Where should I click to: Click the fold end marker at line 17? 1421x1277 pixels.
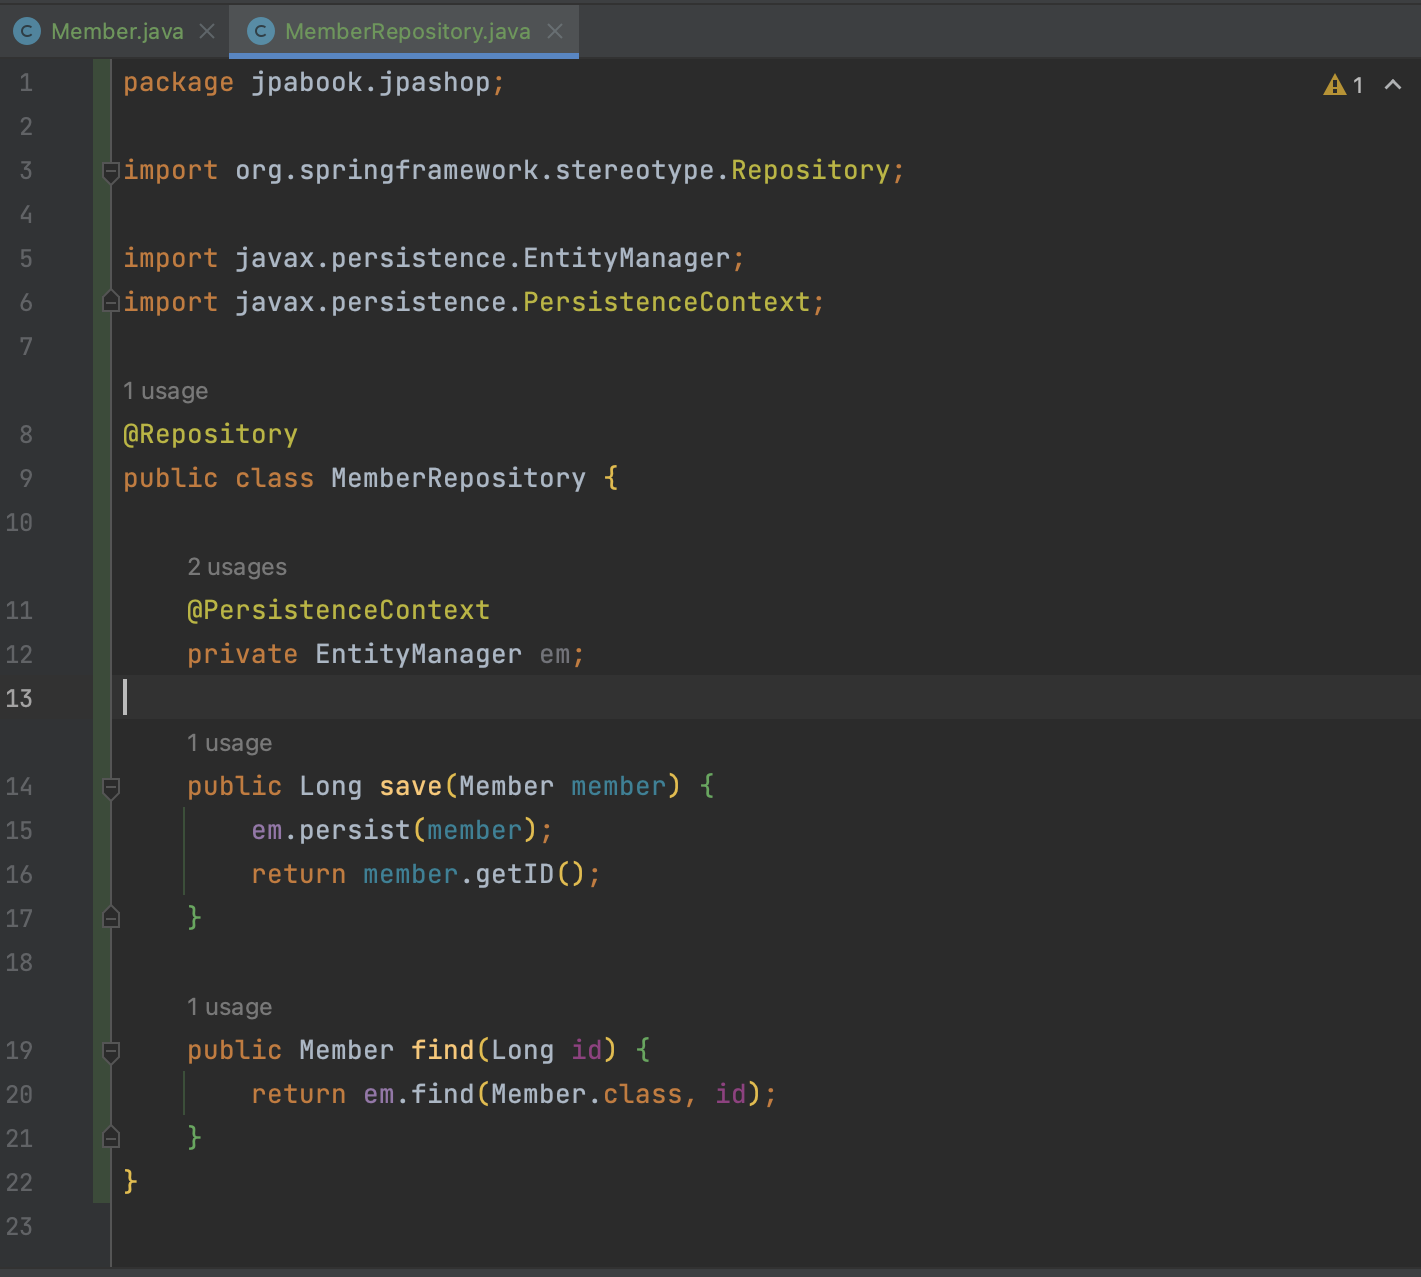111,918
